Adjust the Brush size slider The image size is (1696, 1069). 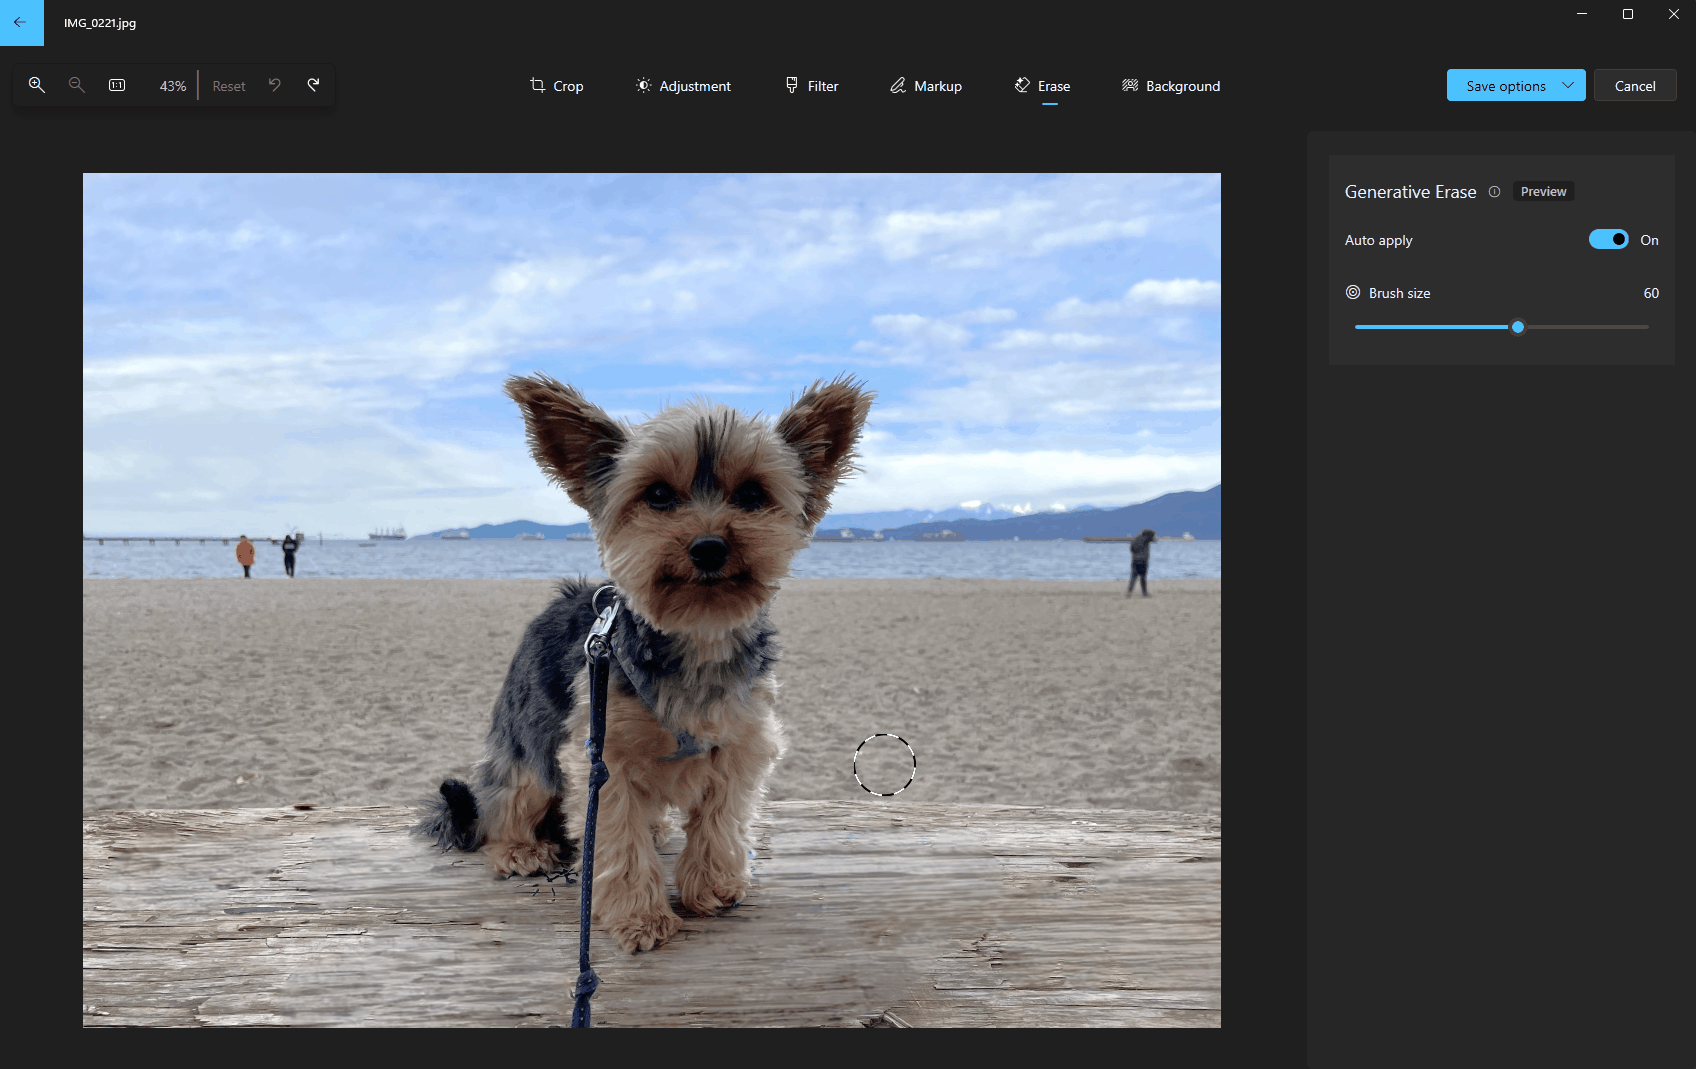[1517, 326]
